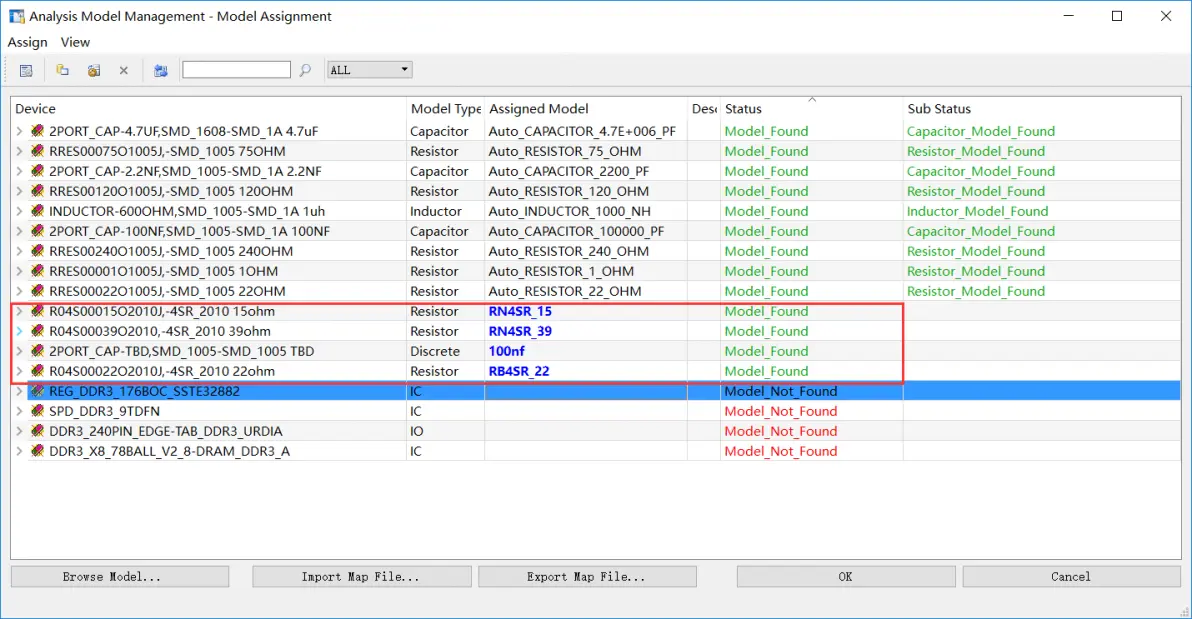The width and height of the screenshot is (1192, 619).
Task: Sort by the Status column header
Action: coord(811,109)
